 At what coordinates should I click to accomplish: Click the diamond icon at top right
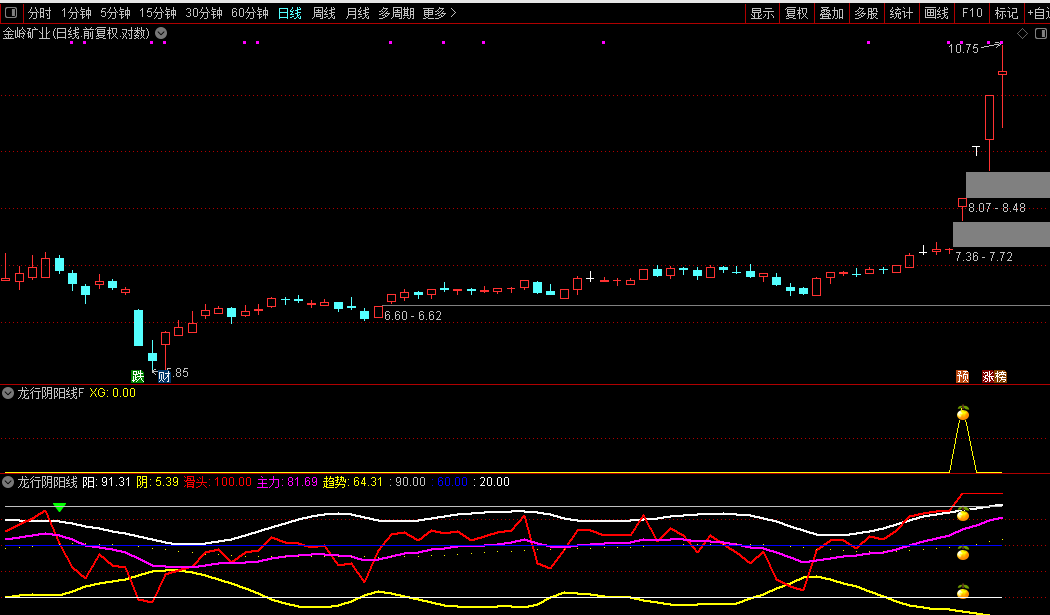[x=1023, y=33]
